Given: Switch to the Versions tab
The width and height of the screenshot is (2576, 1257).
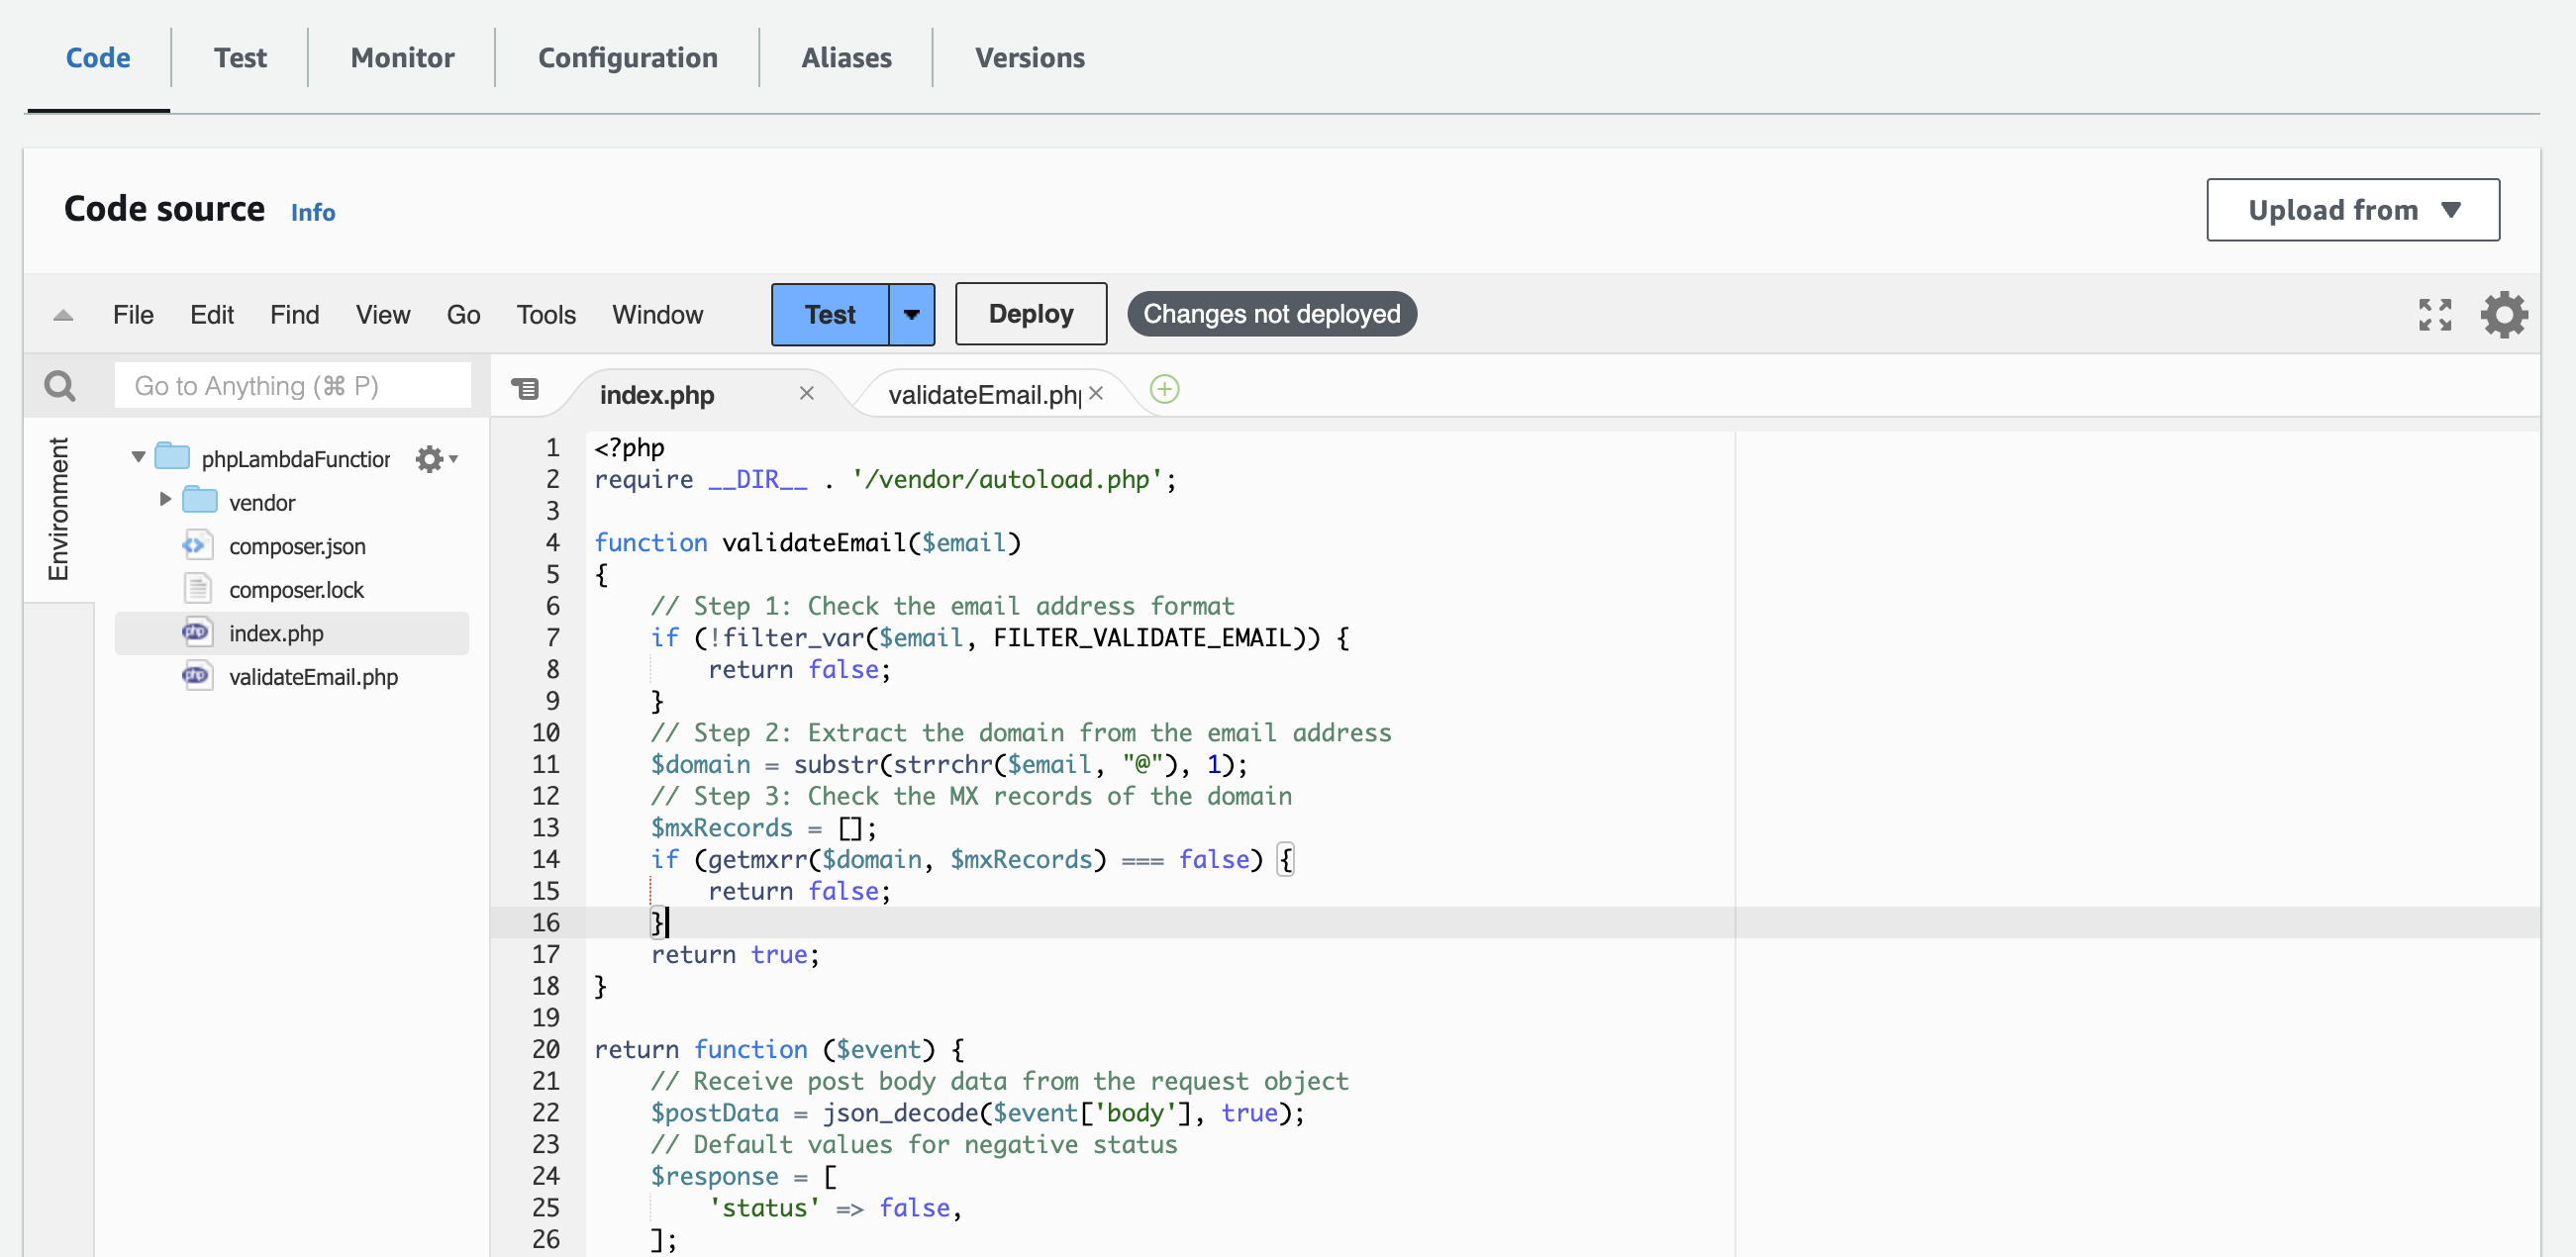Looking at the screenshot, I should (1029, 58).
